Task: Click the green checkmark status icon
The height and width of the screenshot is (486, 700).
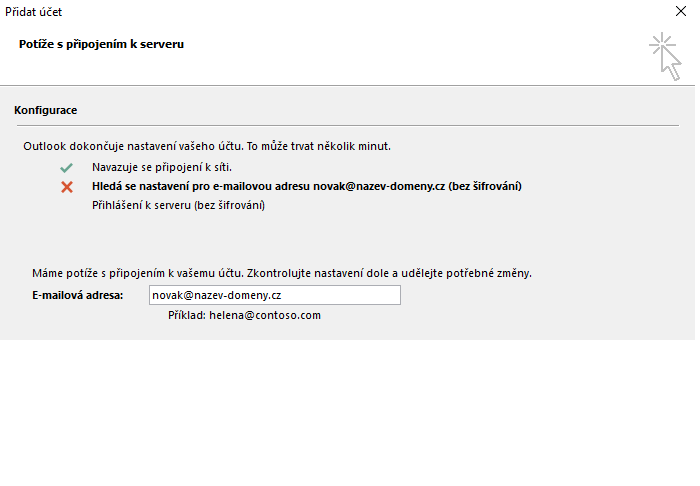Action: (67, 168)
